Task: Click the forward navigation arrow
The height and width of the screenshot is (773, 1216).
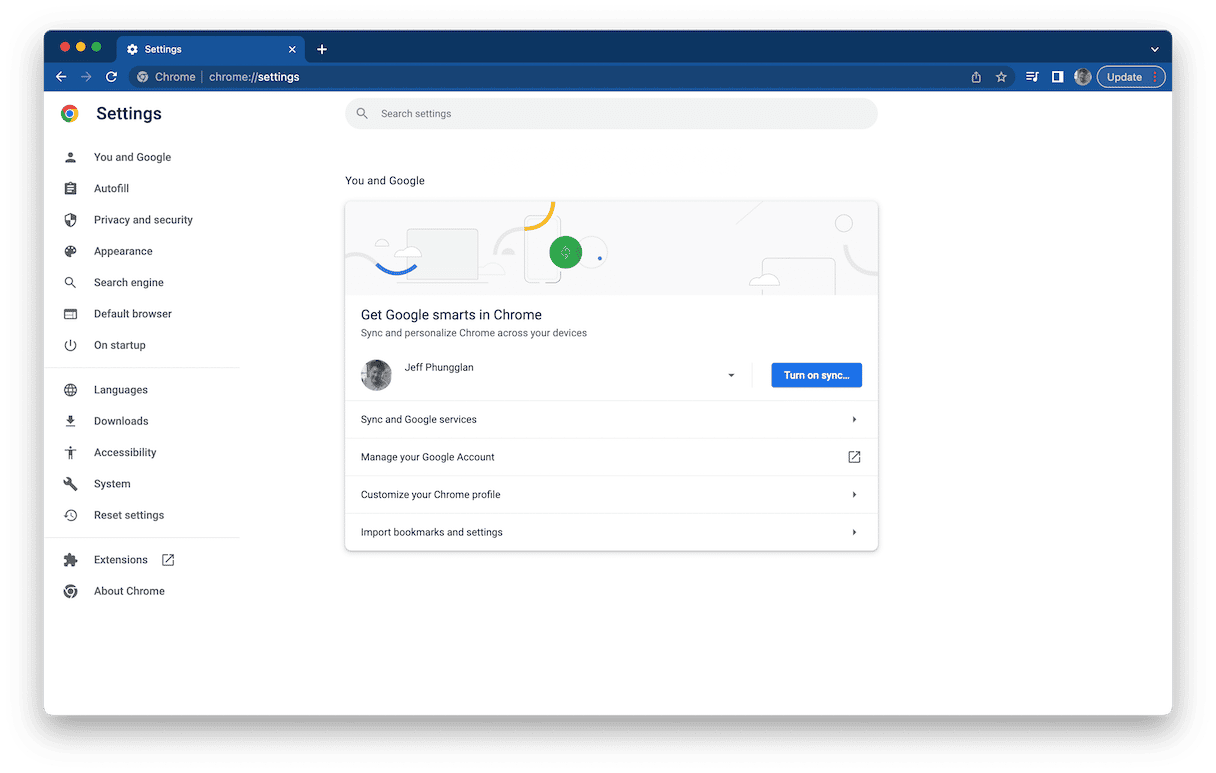Action: coord(86,77)
